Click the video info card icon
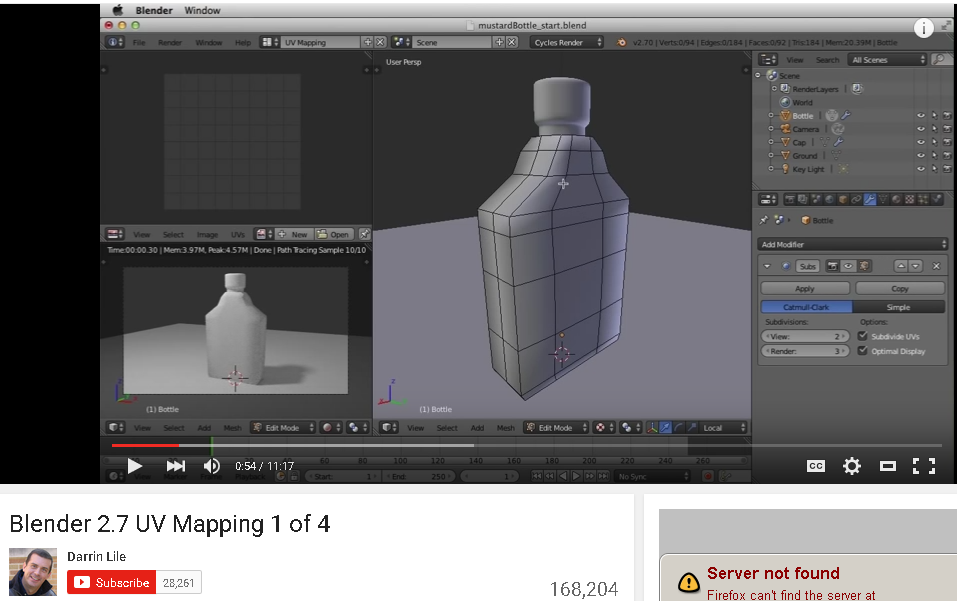 (x=923, y=27)
